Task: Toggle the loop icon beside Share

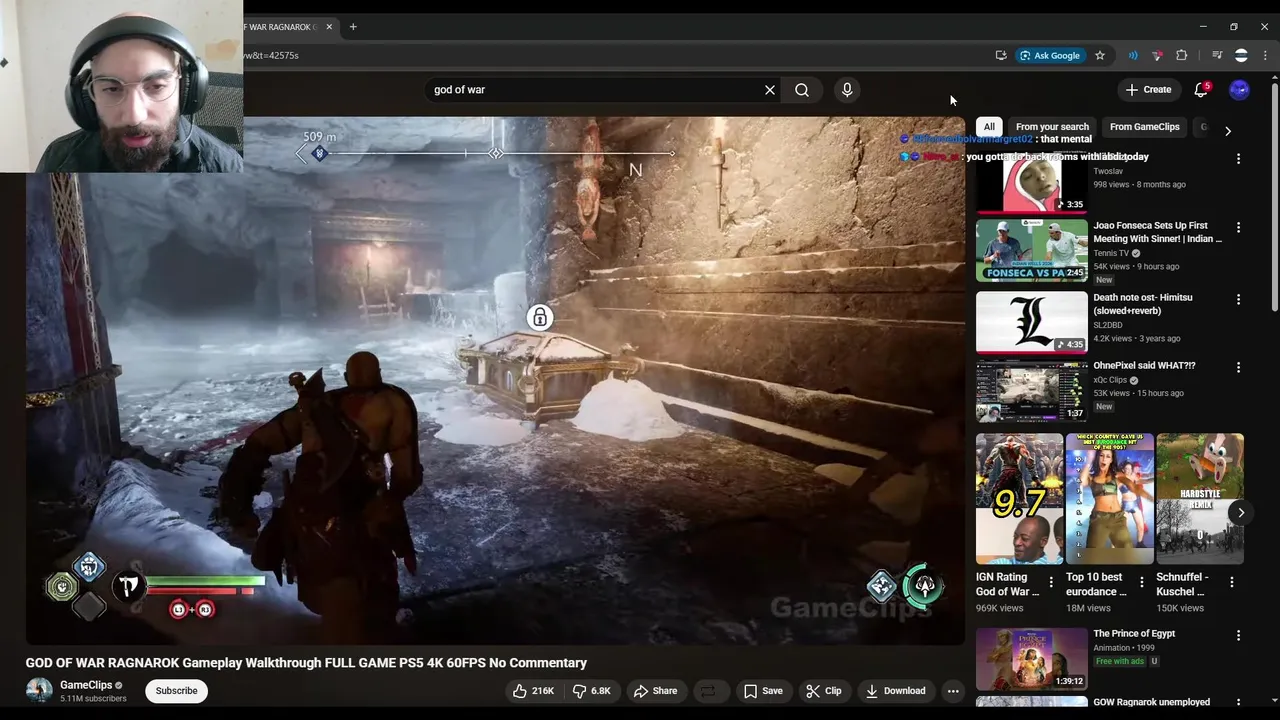Action: [x=707, y=691]
